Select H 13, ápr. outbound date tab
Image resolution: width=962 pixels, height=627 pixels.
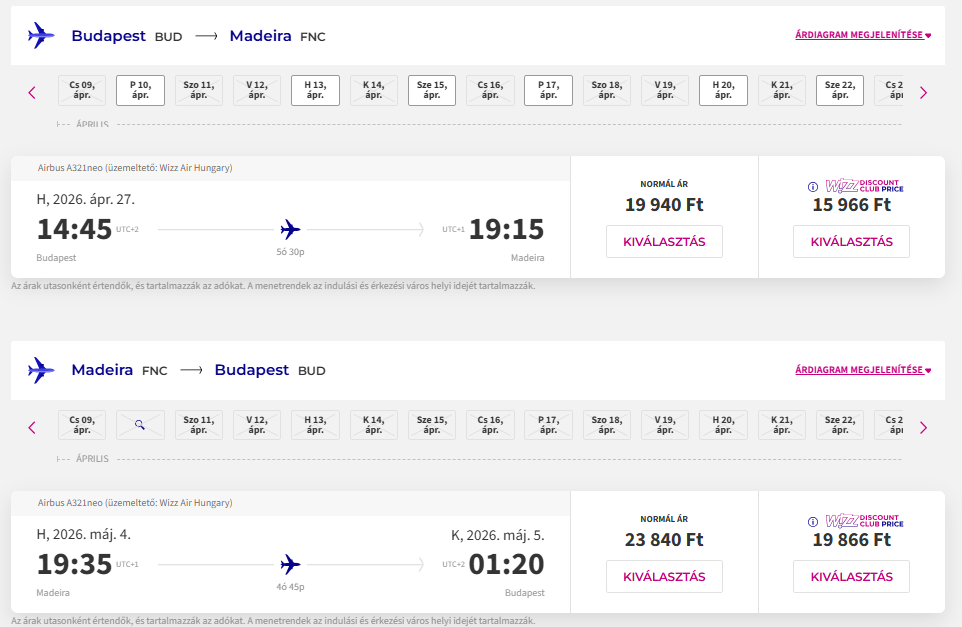click(x=315, y=91)
